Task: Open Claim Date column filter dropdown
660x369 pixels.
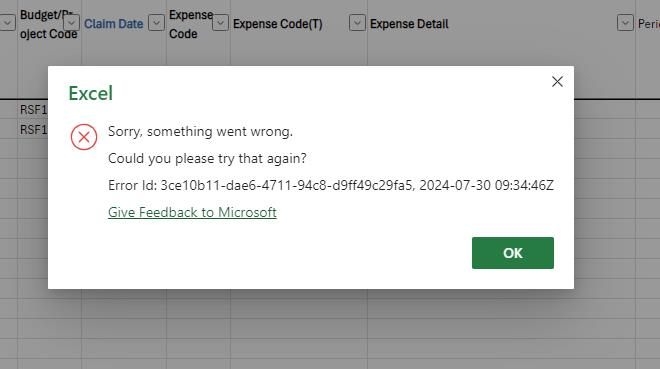Action: (x=156, y=23)
